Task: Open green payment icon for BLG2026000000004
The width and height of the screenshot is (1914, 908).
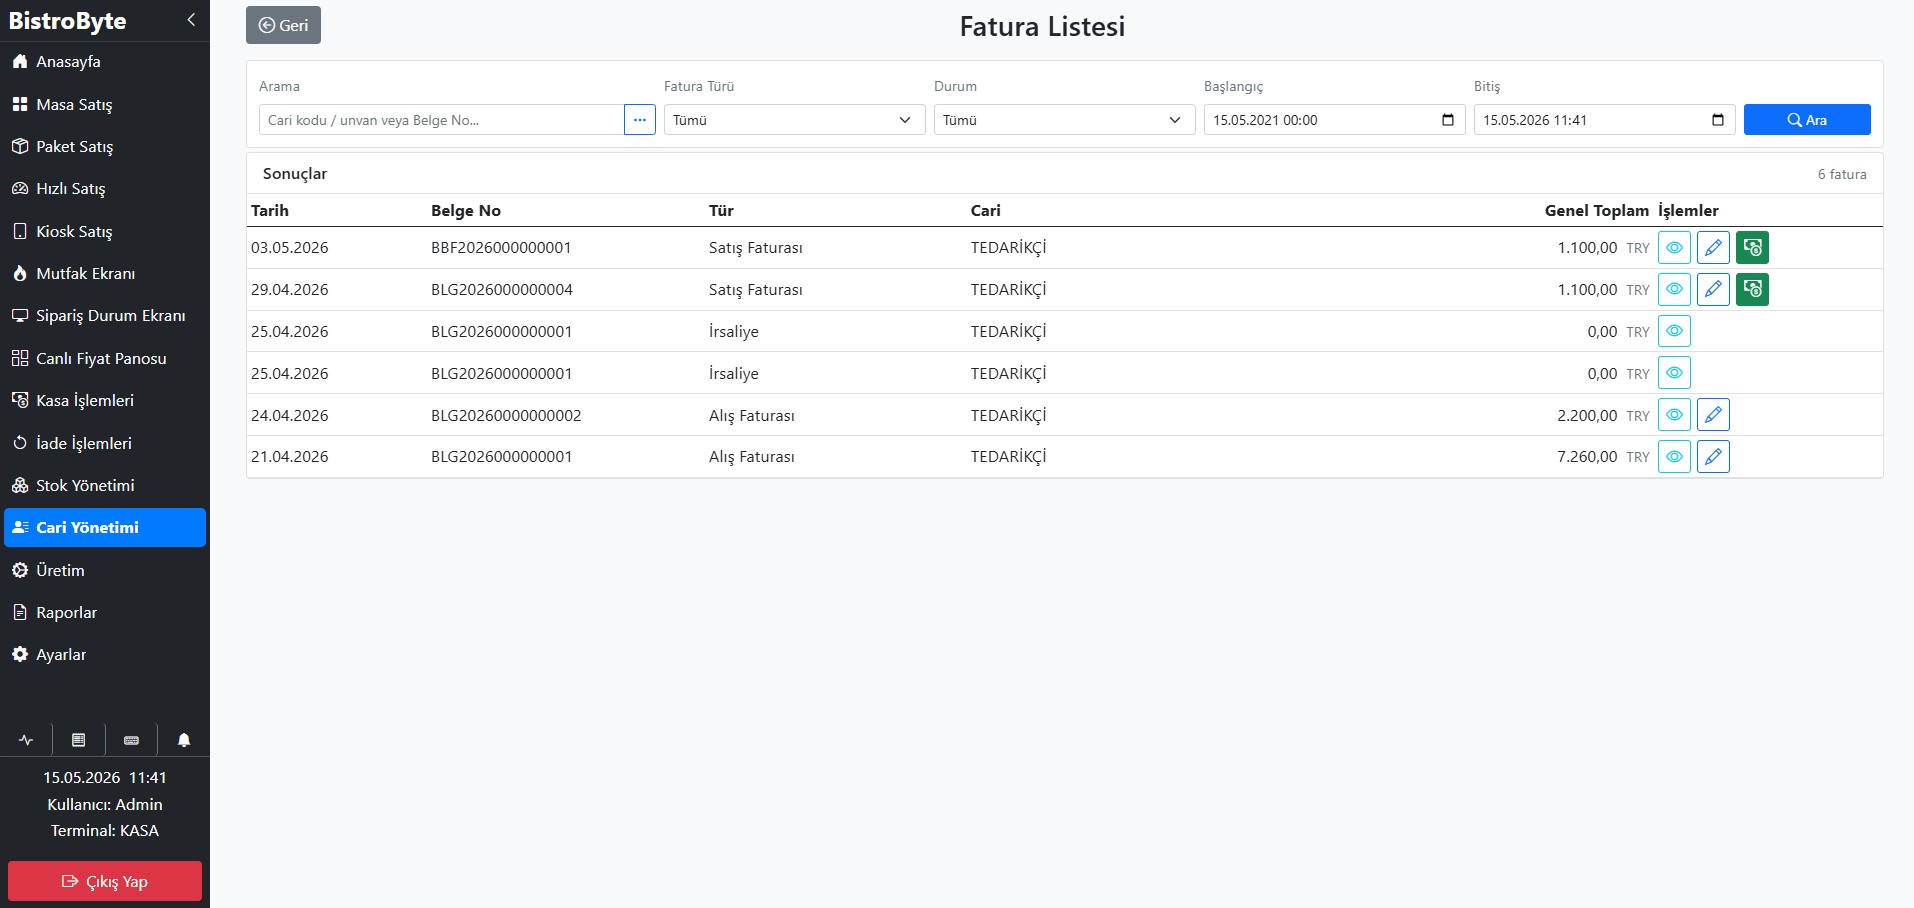Action: [x=1752, y=289]
